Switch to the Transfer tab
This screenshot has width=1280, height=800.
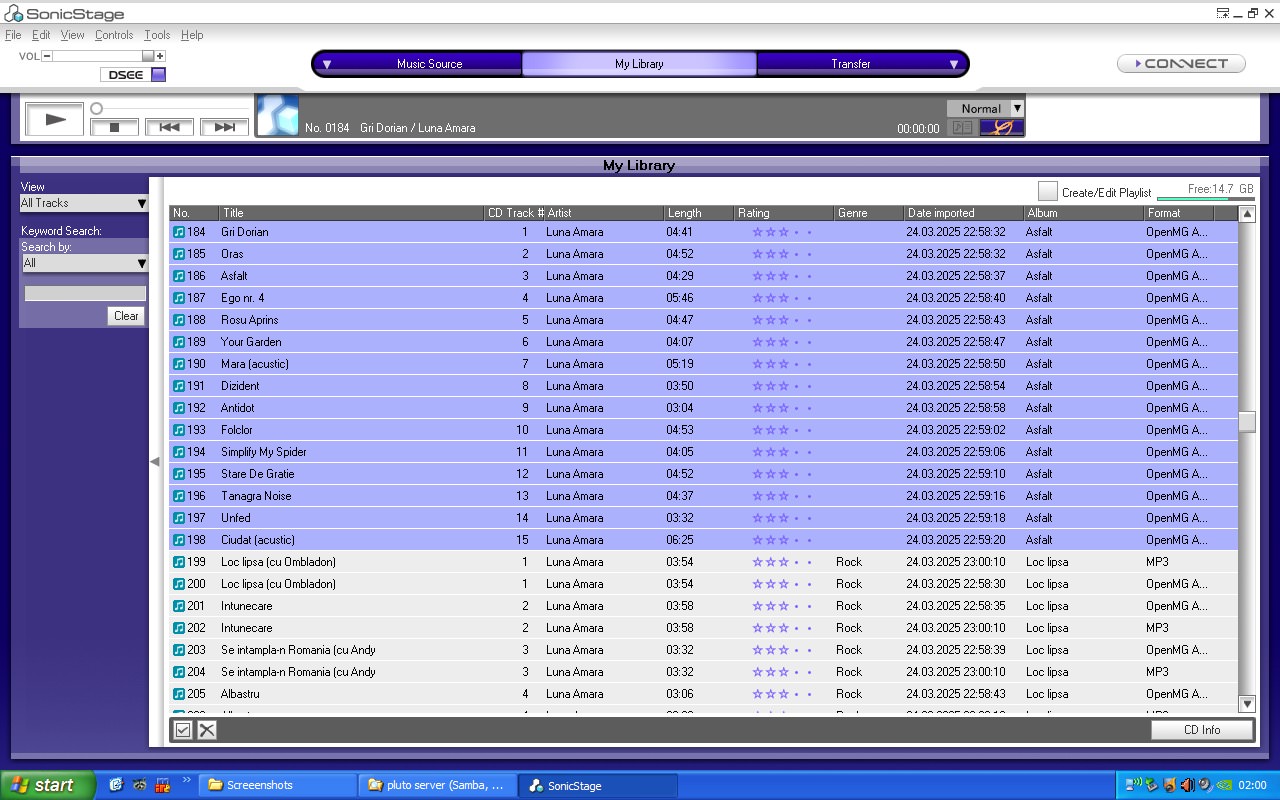tap(851, 64)
